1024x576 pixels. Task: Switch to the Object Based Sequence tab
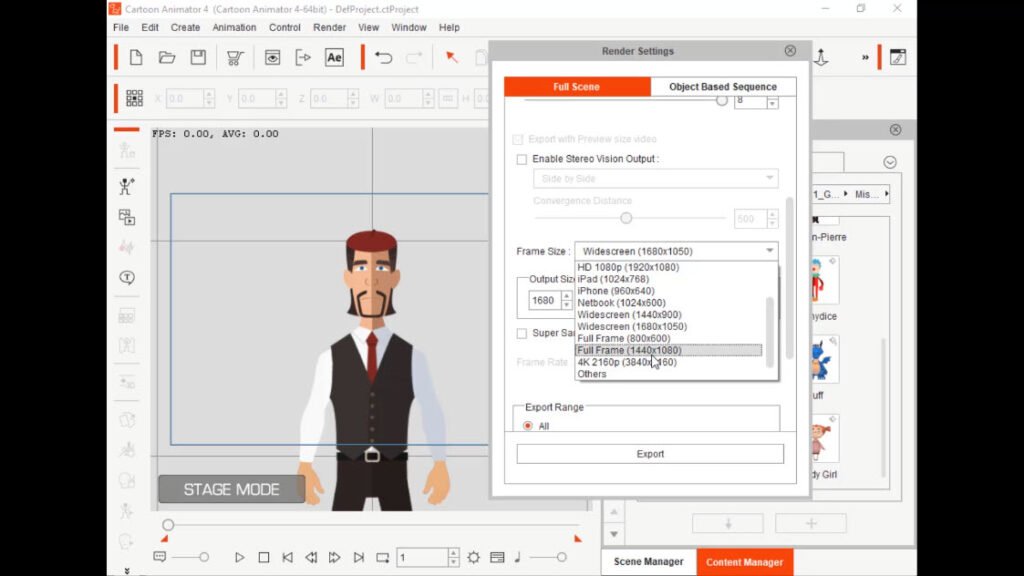(723, 86)
